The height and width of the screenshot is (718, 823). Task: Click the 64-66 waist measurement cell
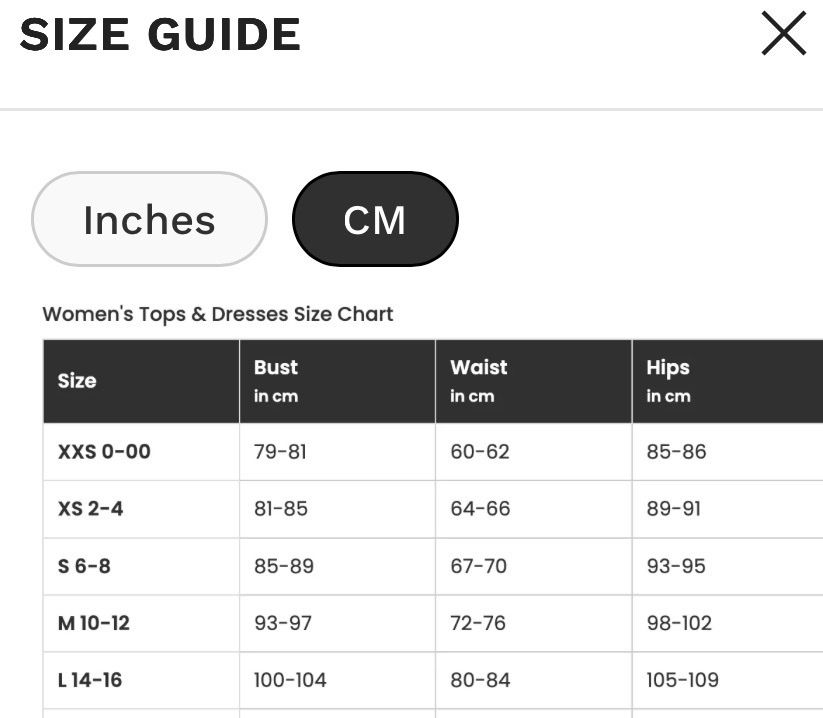coord(534,509)
